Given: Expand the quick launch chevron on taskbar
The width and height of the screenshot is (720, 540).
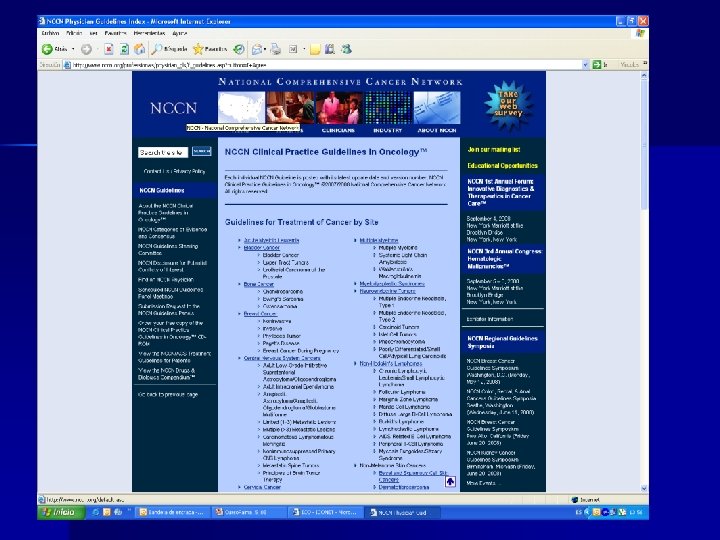Looking at the screenshot, I should [129, 509].
